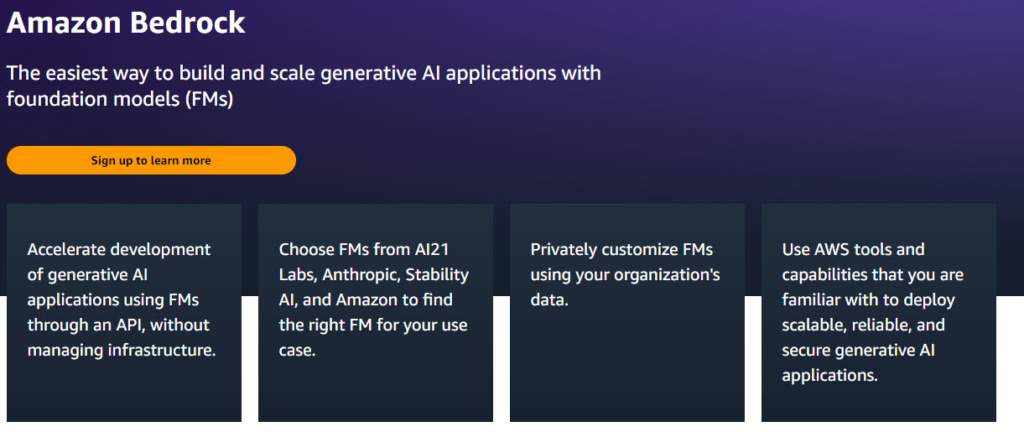The height and width of the screenshot is (432, 1024).
Task: Click familiar with to deploy text in the fourth card
Action: coord(869,300)
